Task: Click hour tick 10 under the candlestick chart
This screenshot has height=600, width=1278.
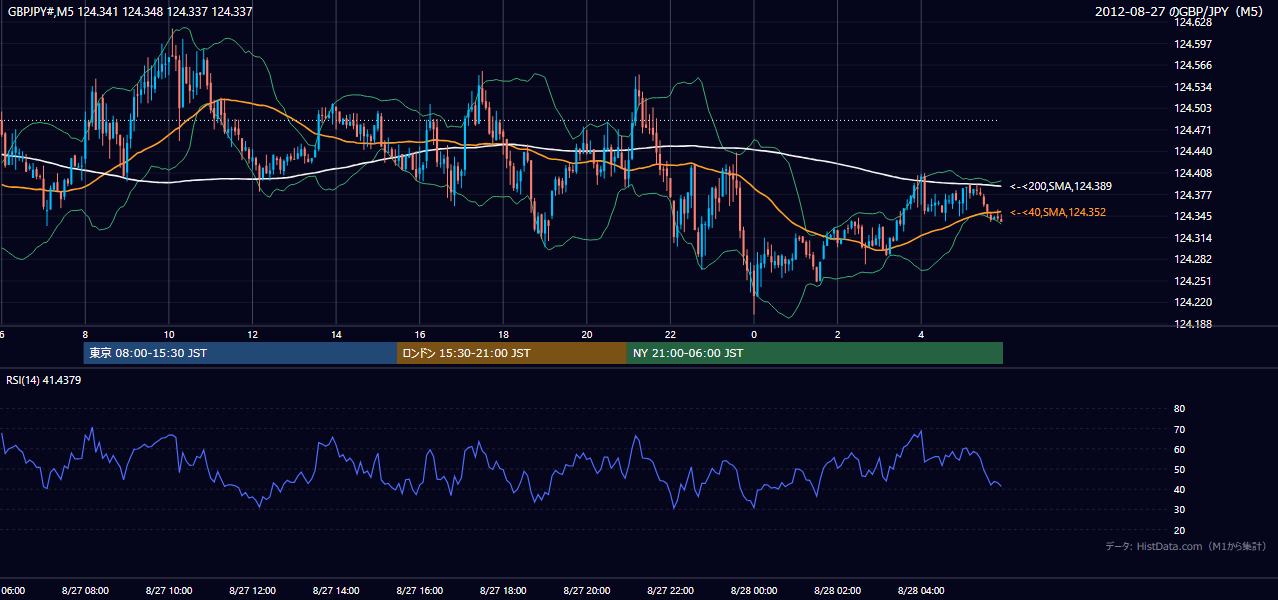Action: coord(169,335)
